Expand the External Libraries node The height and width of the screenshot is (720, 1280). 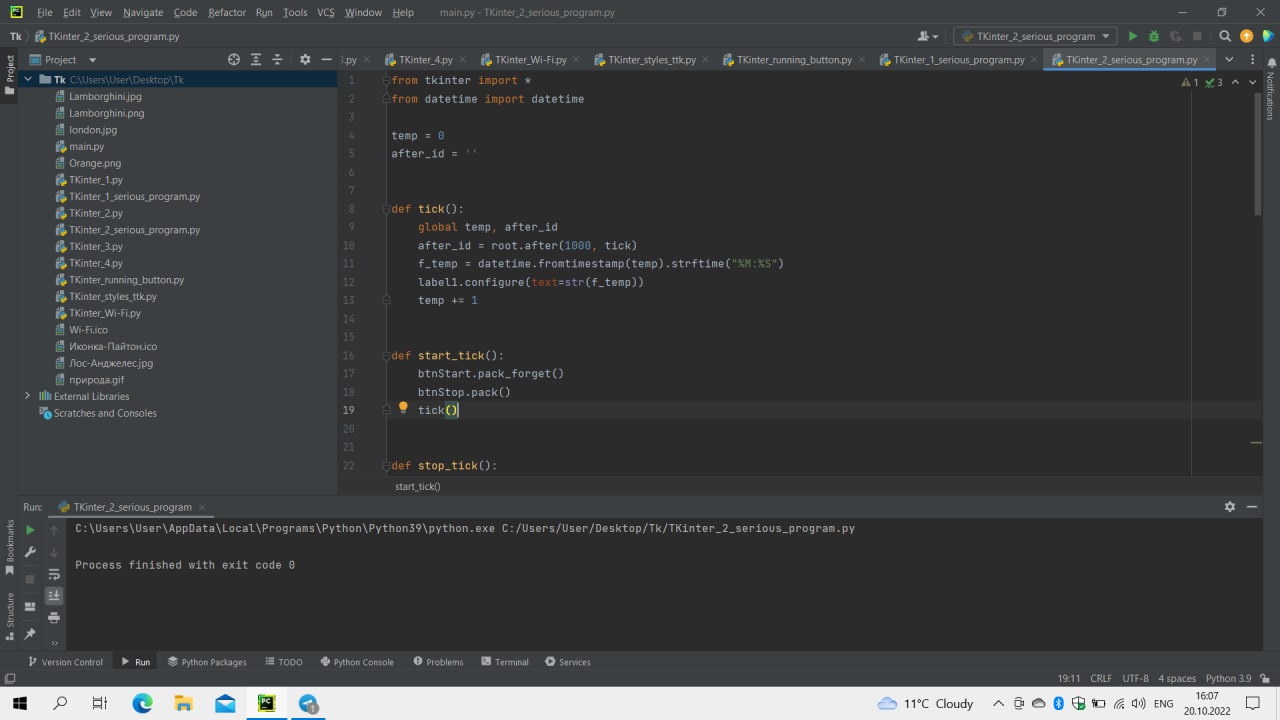tap(27, 396)
